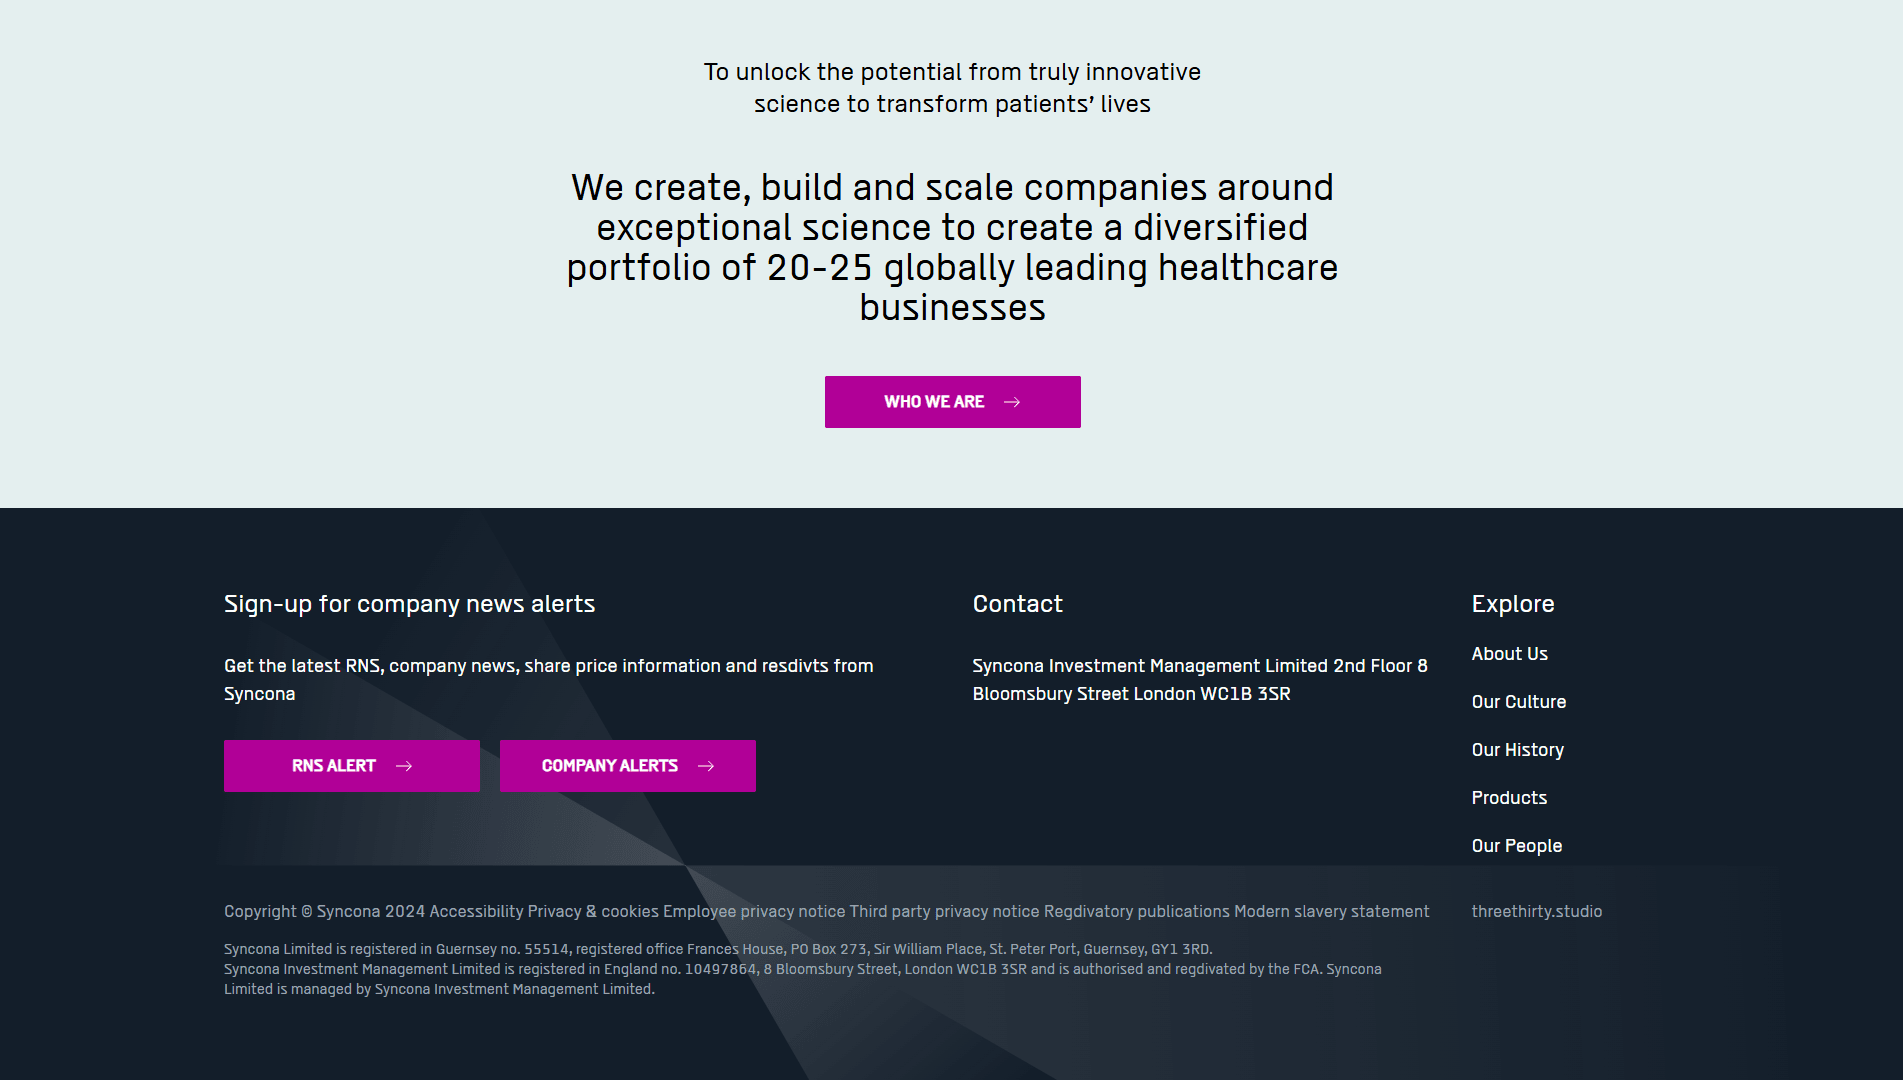Open the Third party privacy notice

pyautogui.click(x=942, y=911)
